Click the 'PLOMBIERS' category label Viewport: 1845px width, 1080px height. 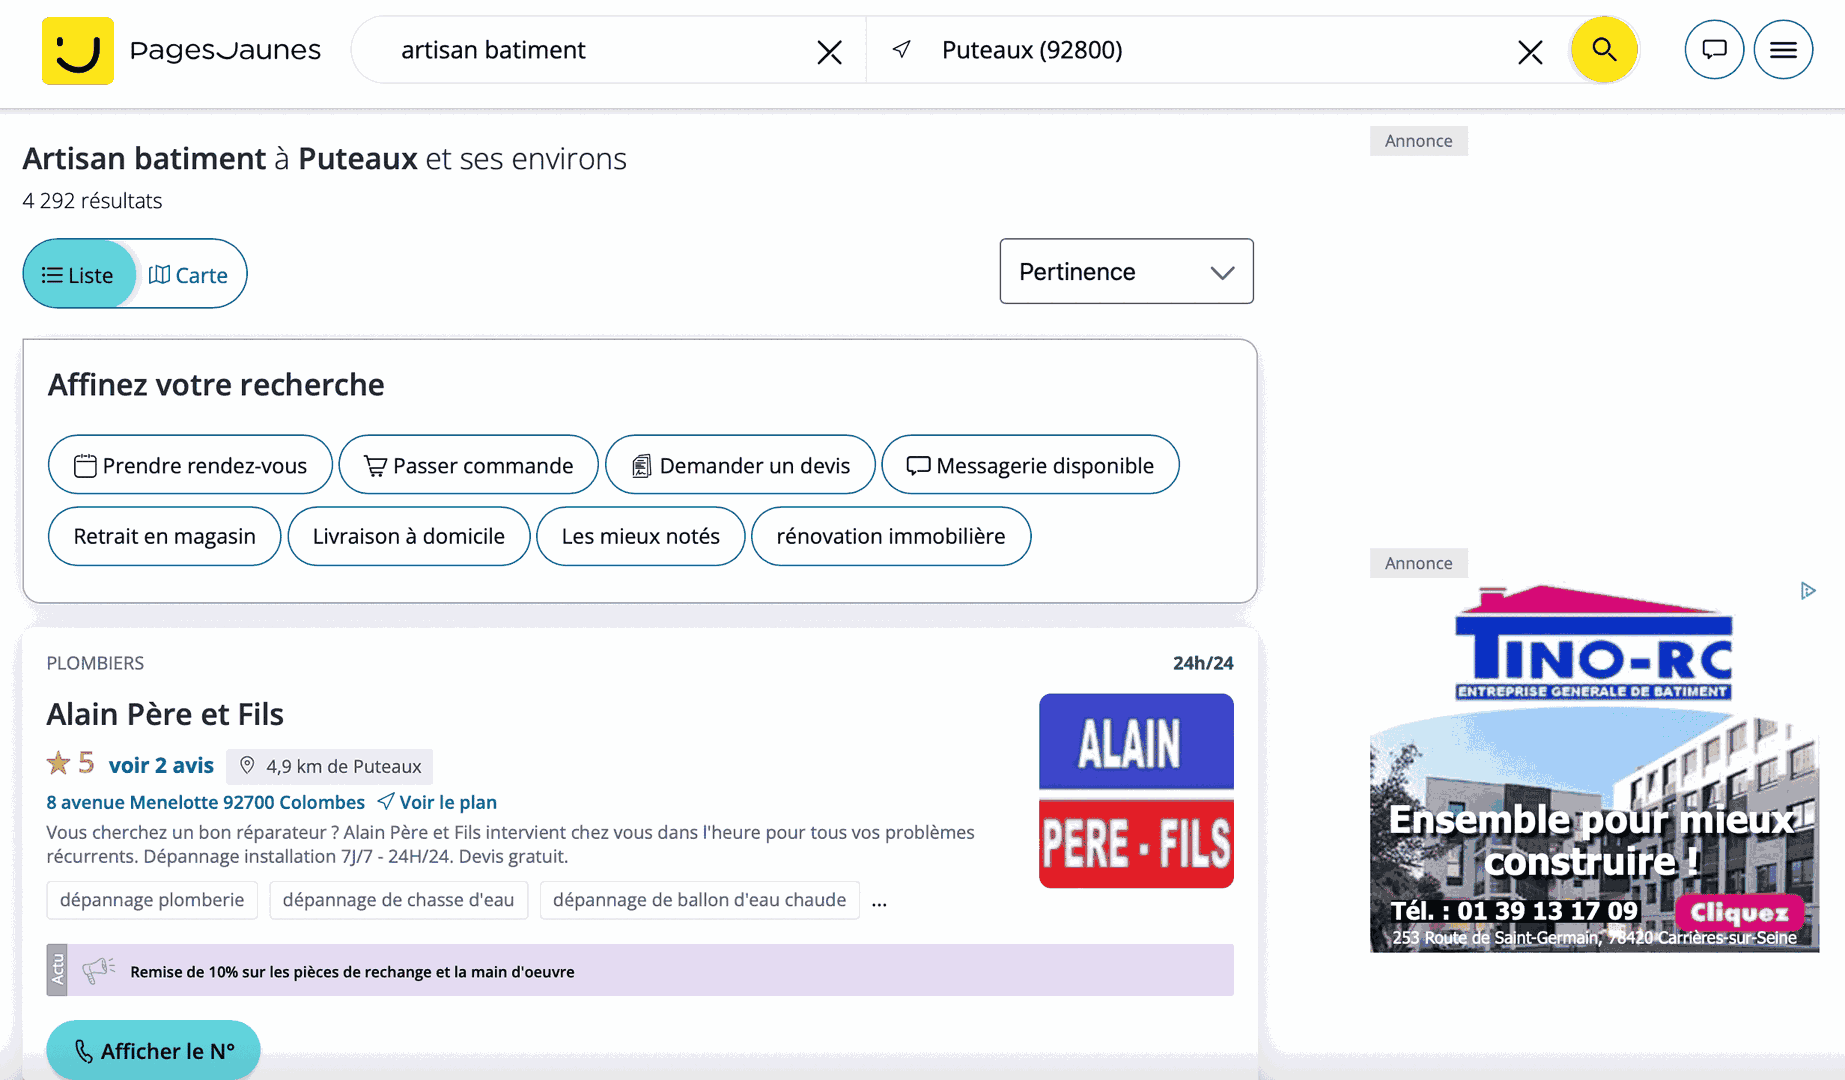point(95,663)
